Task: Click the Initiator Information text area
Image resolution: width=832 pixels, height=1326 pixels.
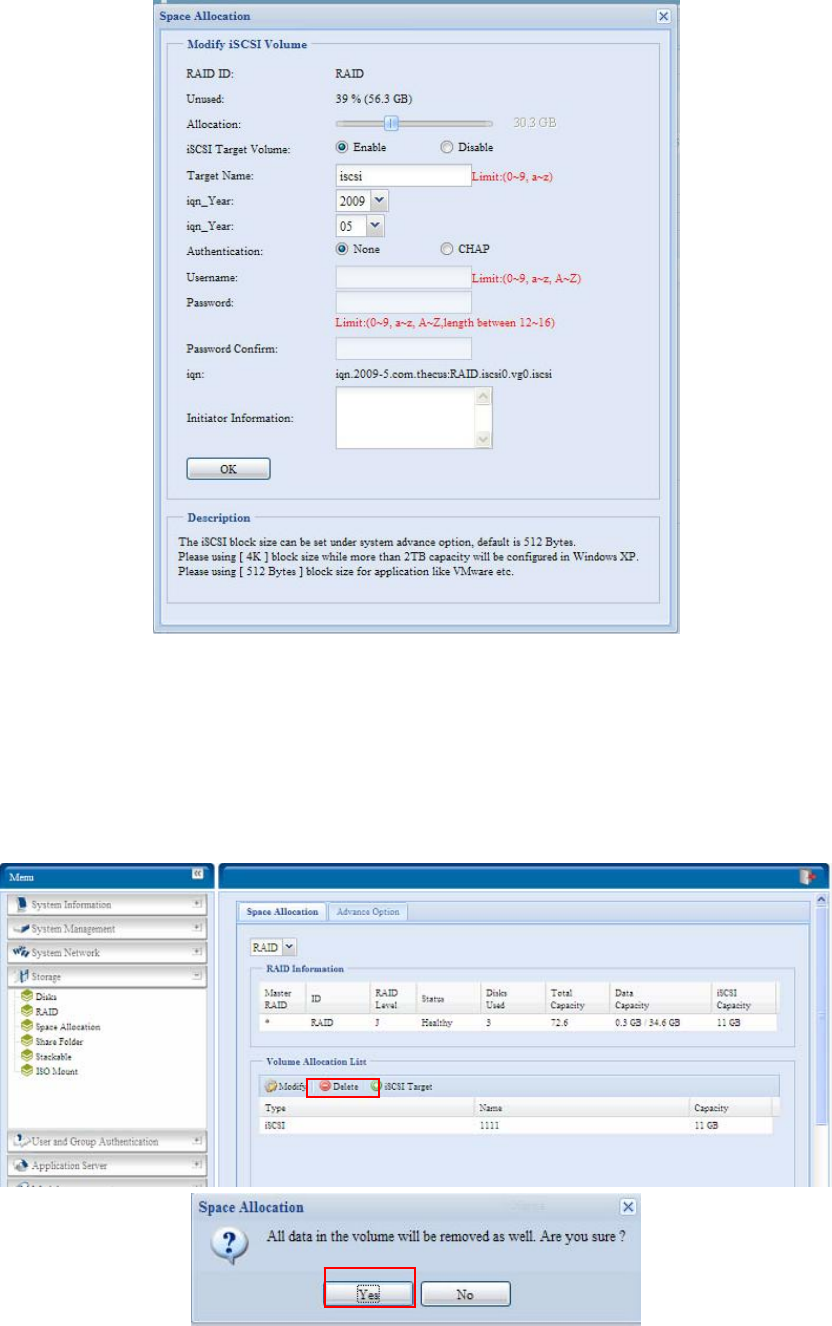Action: (x=406, y=418)
